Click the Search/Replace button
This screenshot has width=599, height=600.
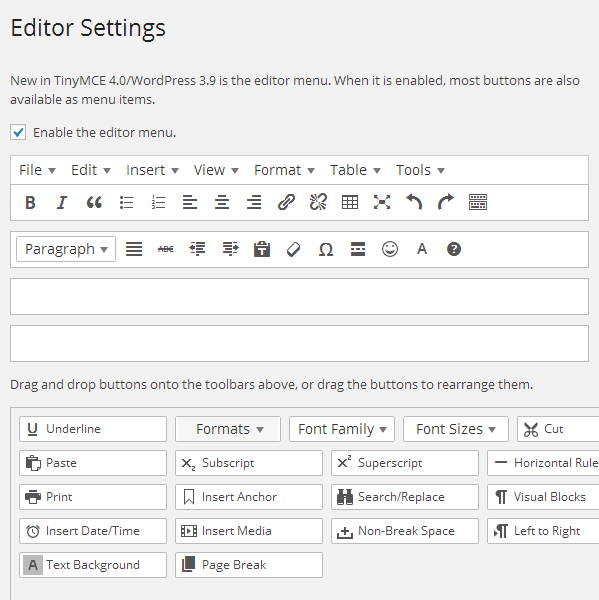tap(405, 497)
